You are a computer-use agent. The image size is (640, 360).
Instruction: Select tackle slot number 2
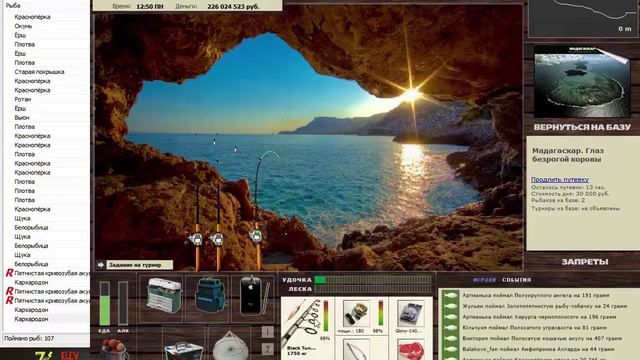pyautogui.click(x=267, y=349)
